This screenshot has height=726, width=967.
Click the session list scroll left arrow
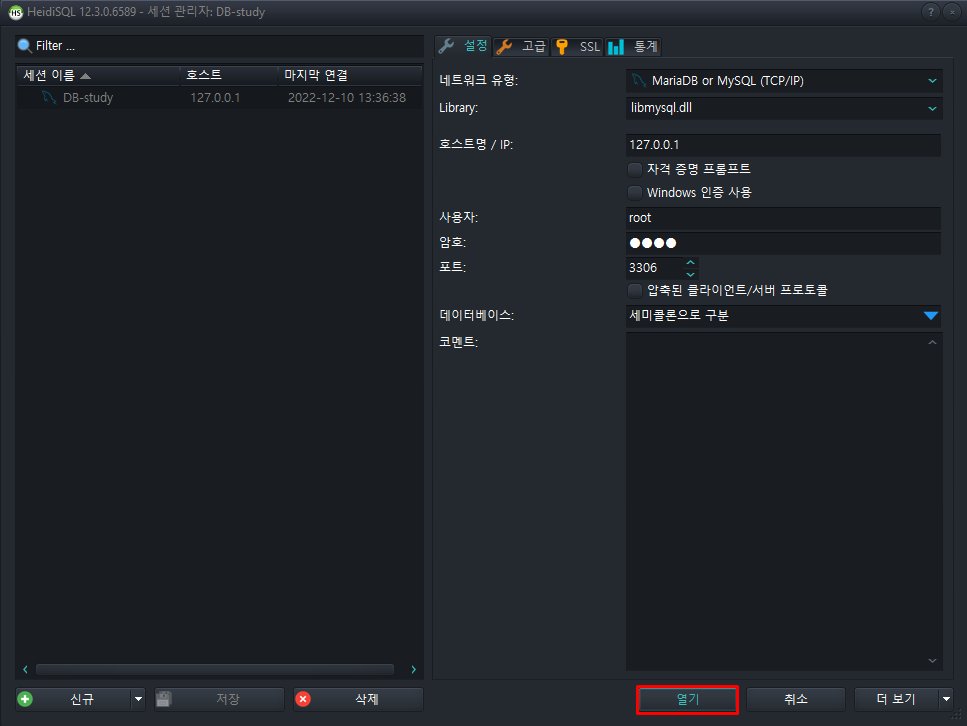(x=25, y=669)
